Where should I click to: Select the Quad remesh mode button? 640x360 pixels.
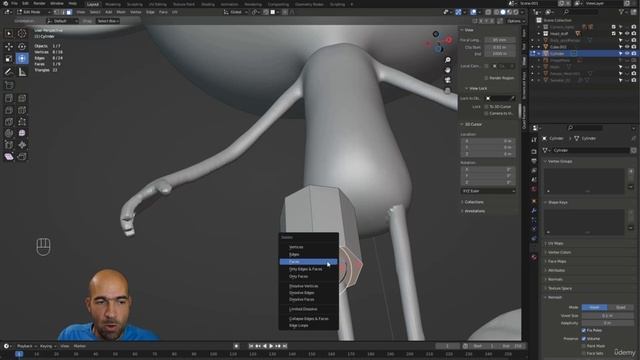(620, 307)
